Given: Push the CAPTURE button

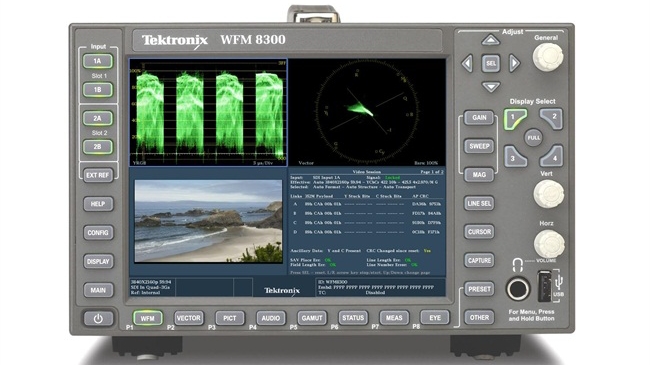Looking at the screenshot, I should [x=479, y=260].
